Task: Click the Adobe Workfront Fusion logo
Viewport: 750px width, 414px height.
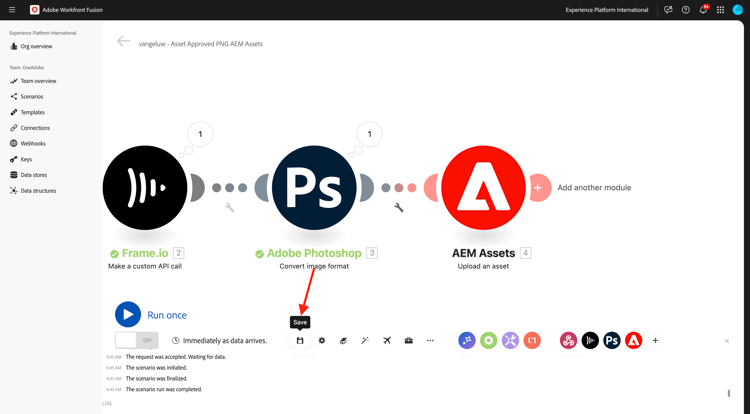Action: click(x=34, y=10)
